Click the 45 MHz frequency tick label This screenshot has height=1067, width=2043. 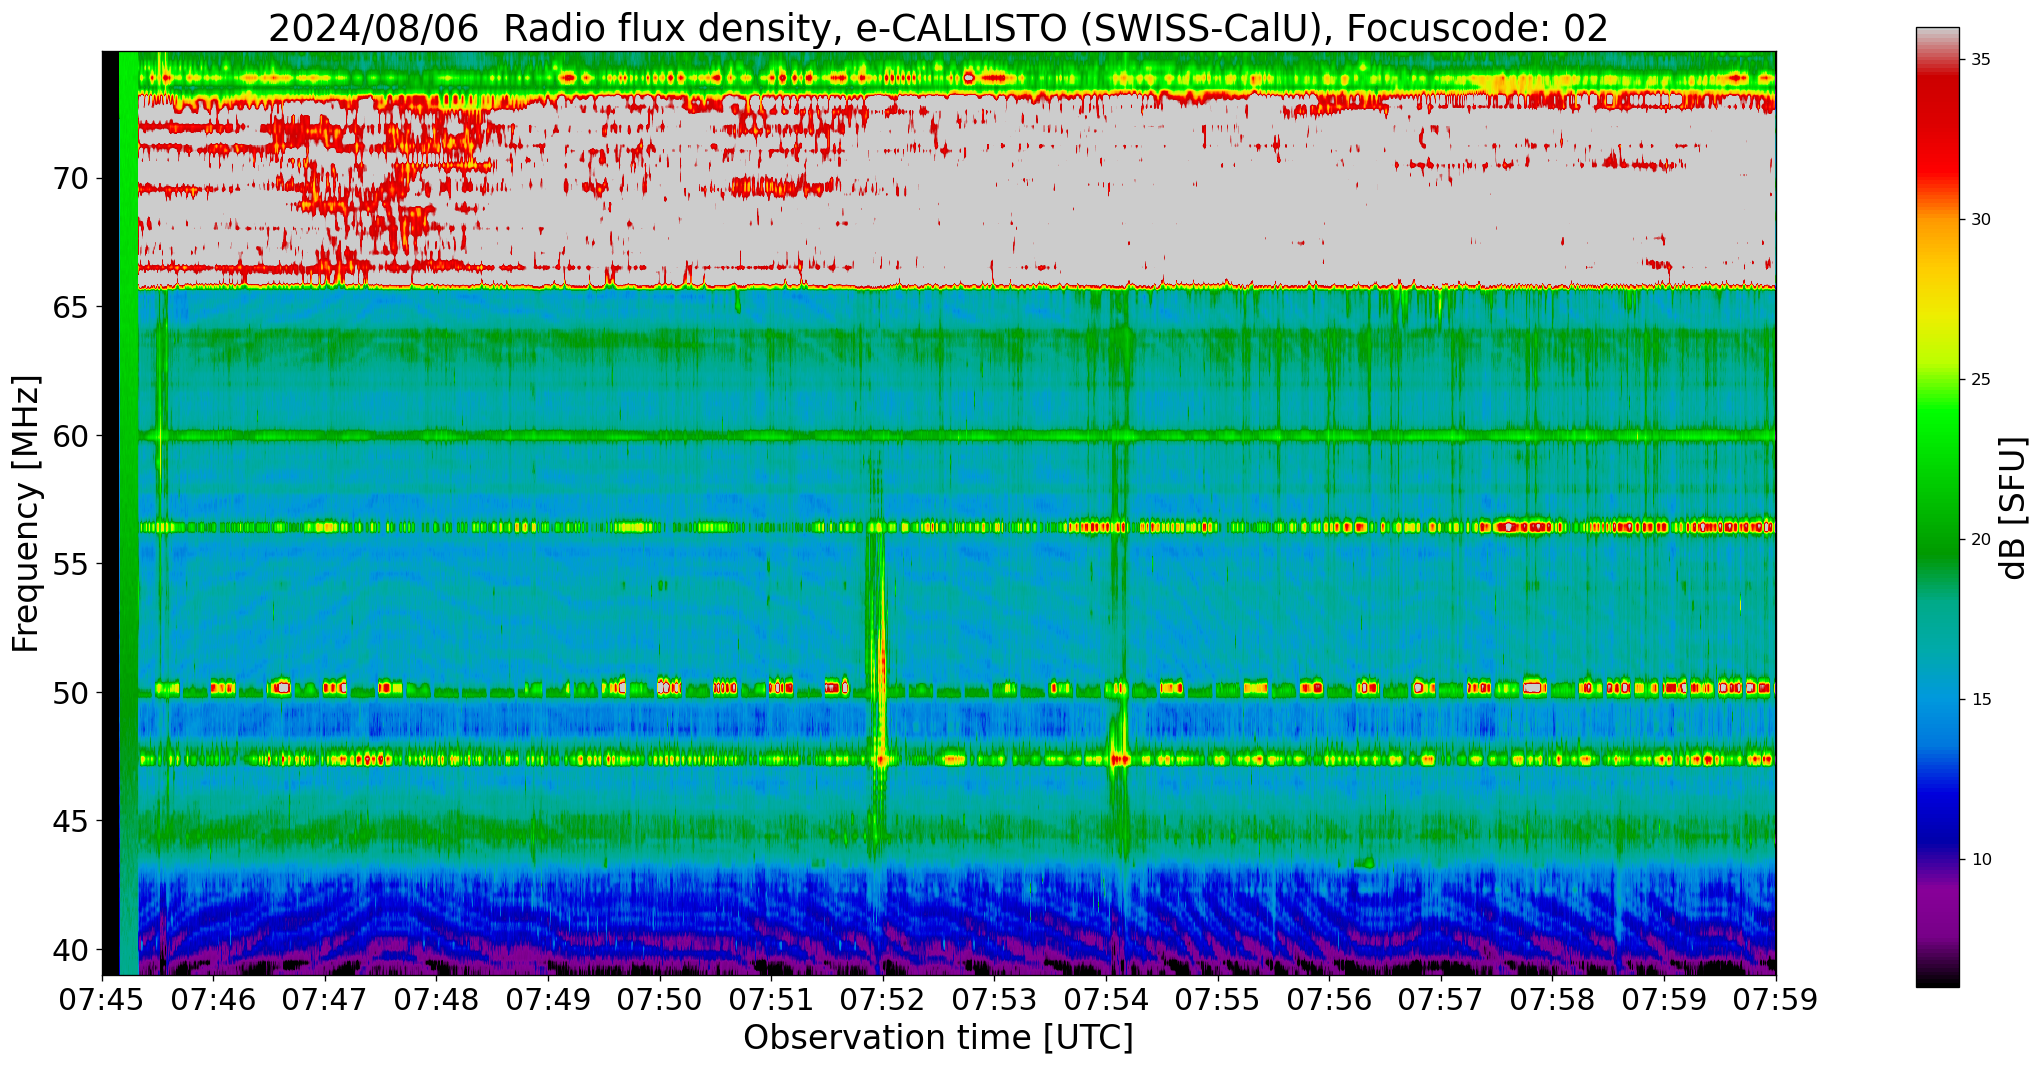[70, 821]
